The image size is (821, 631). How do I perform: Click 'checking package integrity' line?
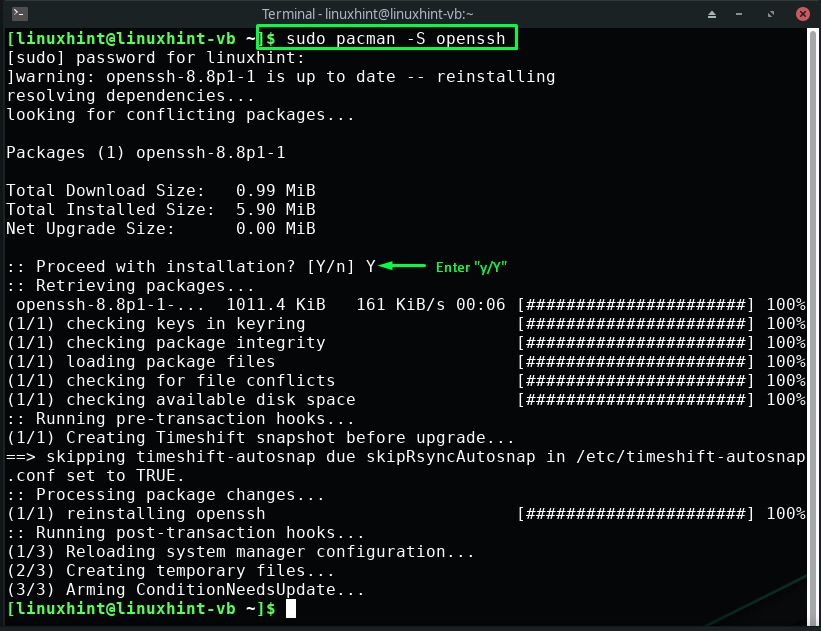point(166,343)
